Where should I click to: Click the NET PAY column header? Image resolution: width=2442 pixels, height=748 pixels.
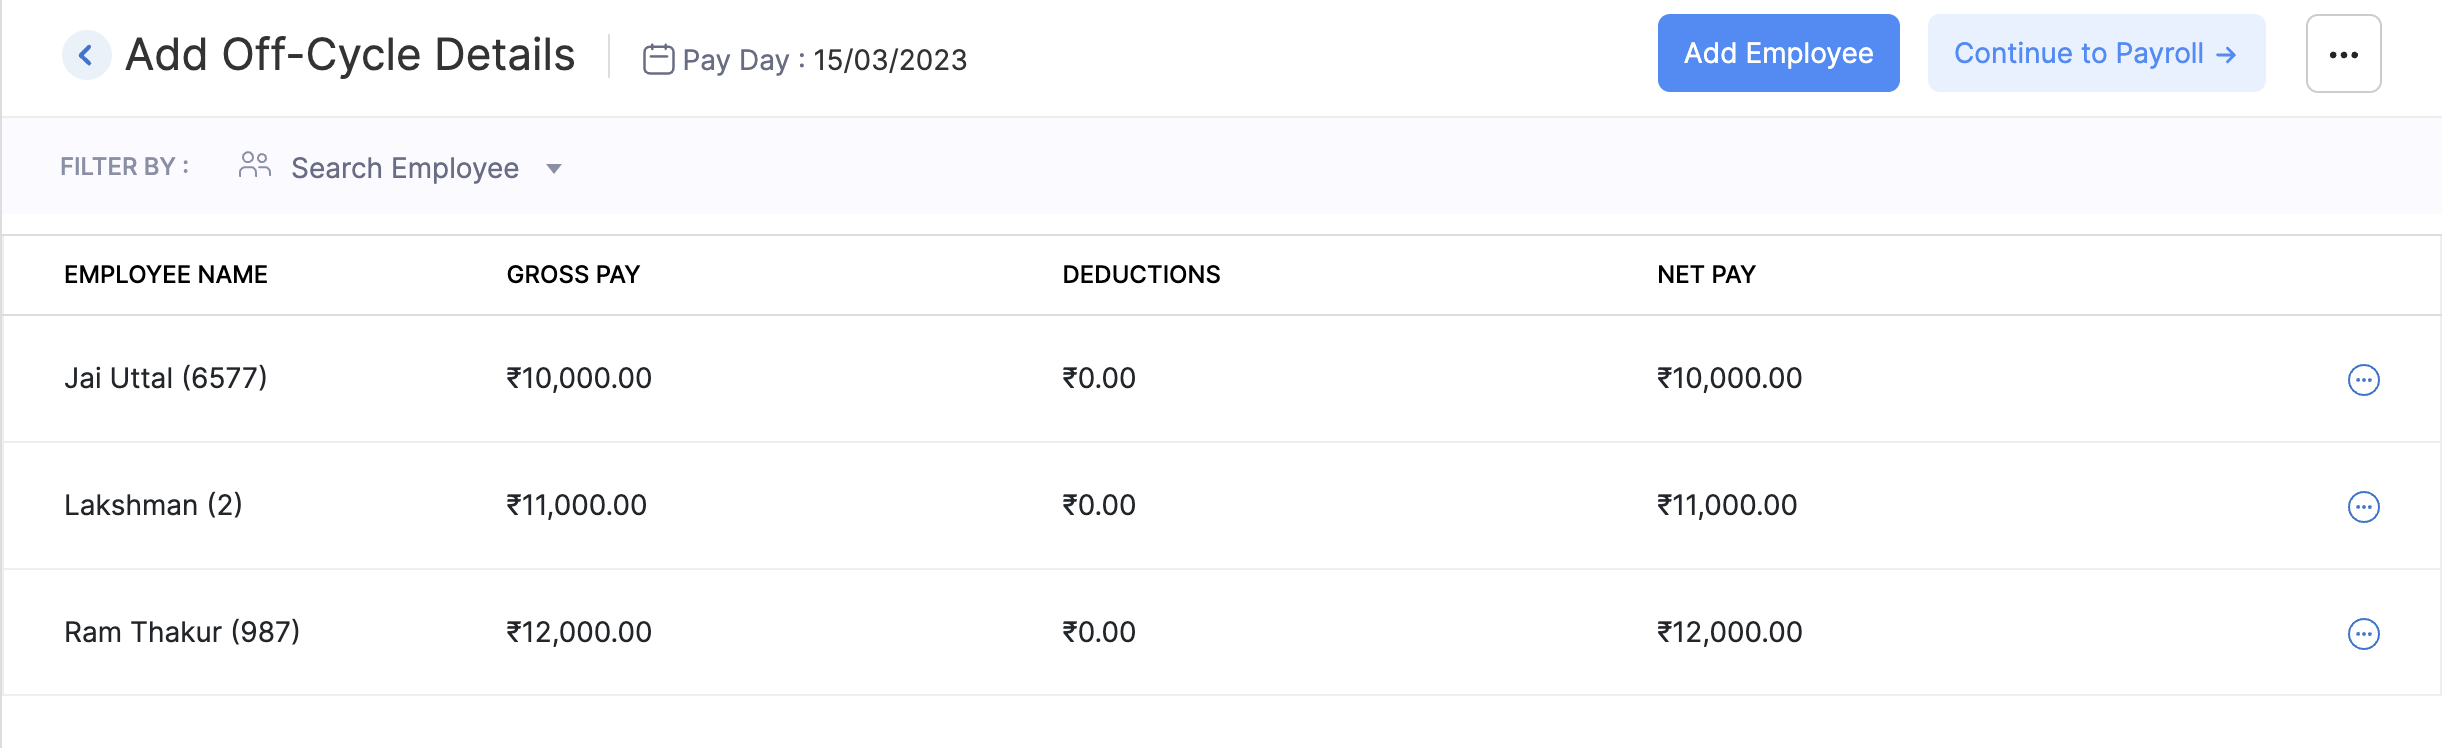click(x=1706, y=274)
